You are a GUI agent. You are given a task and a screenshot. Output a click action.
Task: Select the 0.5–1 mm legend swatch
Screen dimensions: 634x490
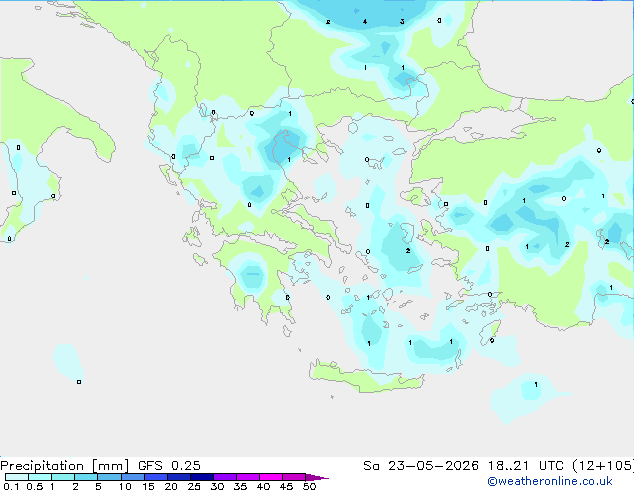point(40,477)
